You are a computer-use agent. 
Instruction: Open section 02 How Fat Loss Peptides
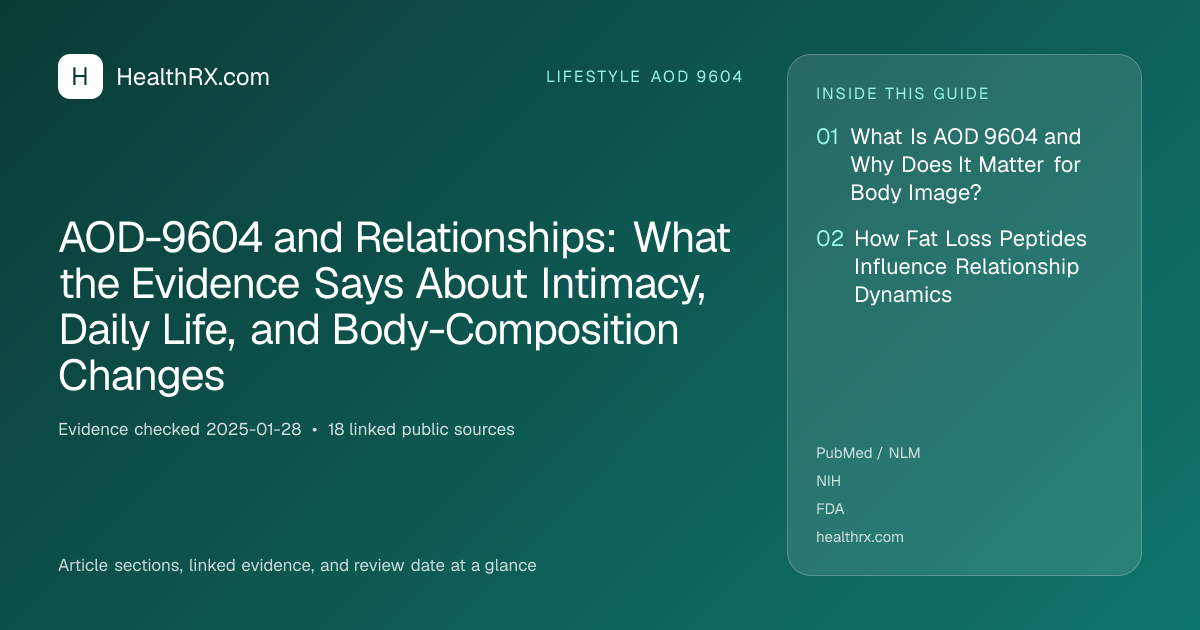coord(952,267)
